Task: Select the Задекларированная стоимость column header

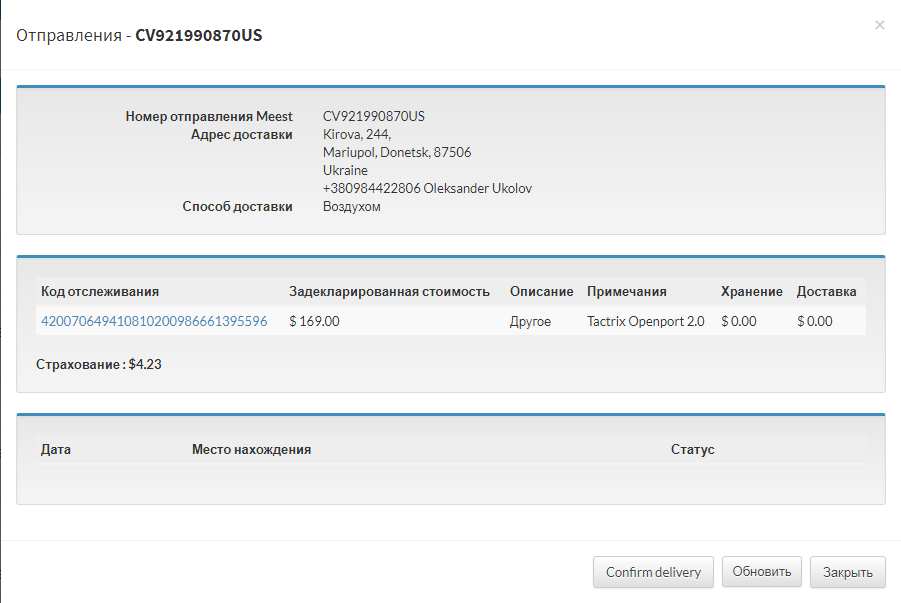Action: 389,291
